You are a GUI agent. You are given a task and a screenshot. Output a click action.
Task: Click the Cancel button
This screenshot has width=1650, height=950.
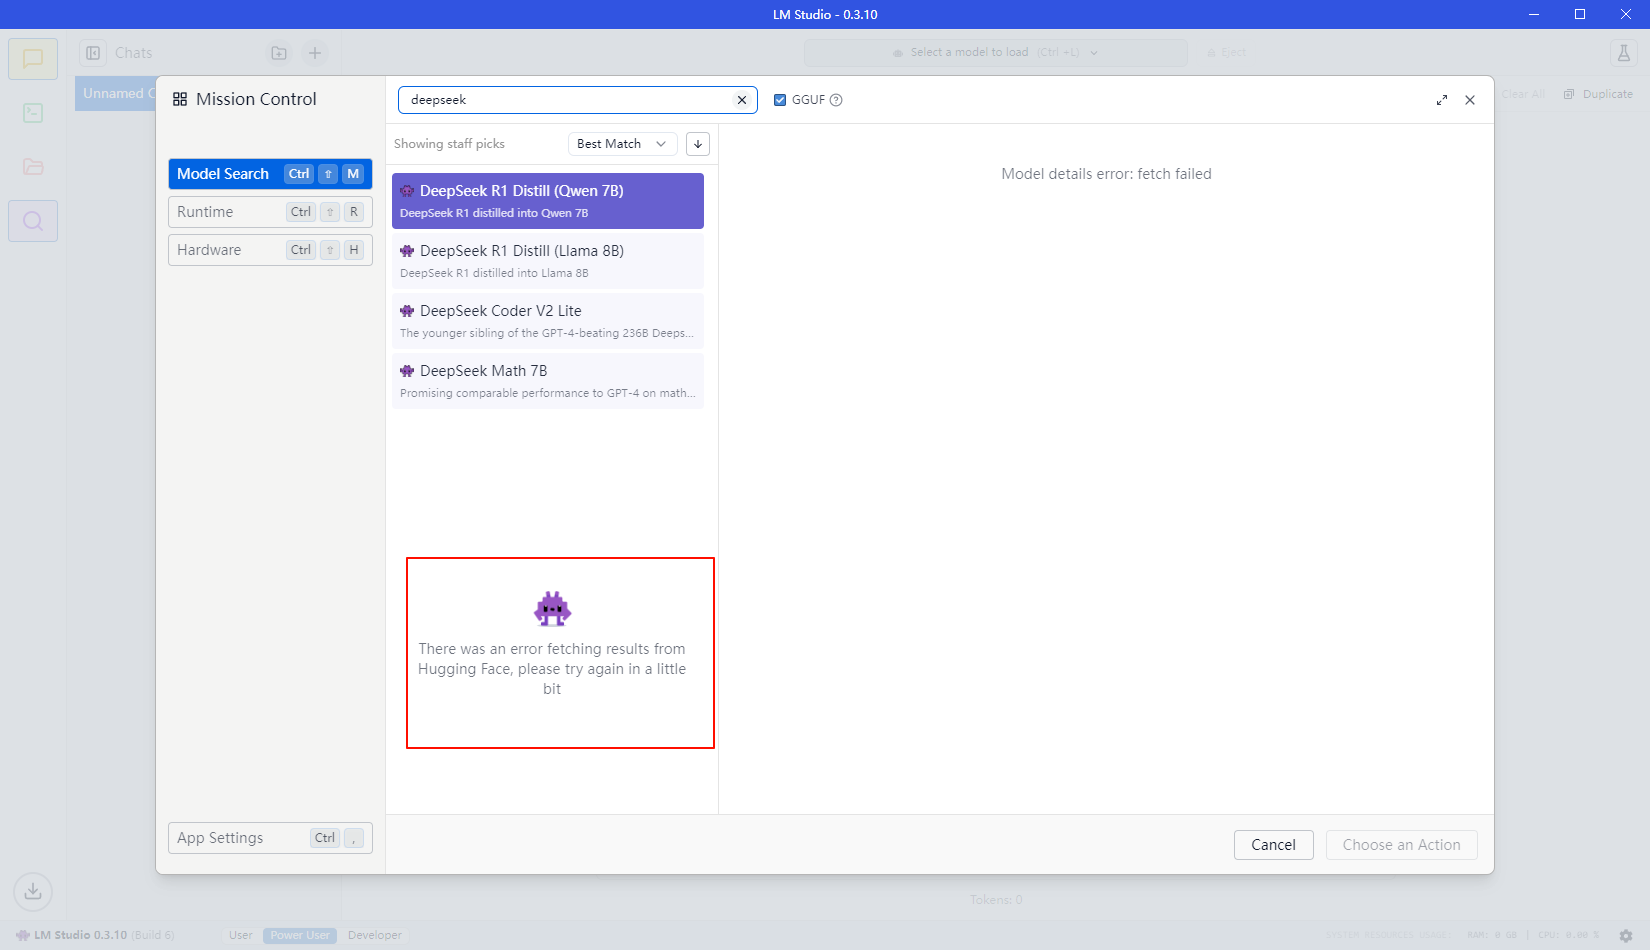tap(1273, 845)
